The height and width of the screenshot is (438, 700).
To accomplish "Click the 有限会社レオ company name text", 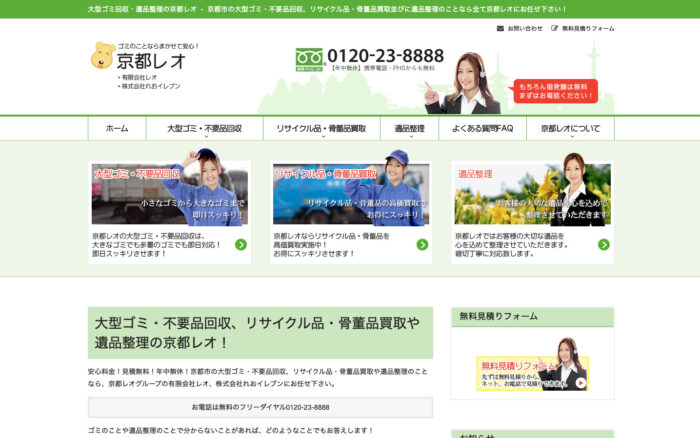I will click(139, 77).
